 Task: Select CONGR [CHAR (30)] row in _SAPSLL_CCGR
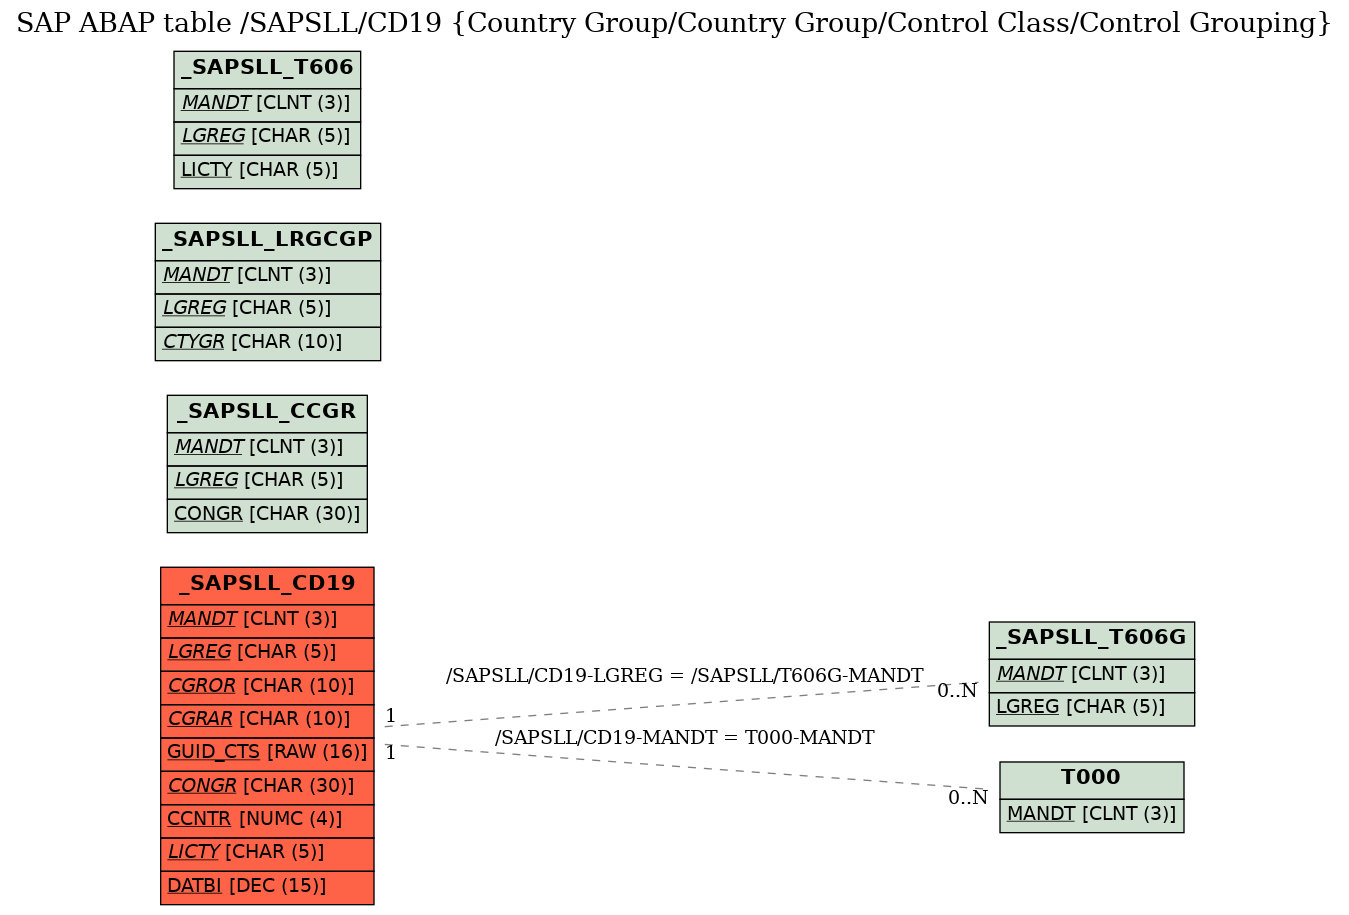[x=267, y=515]
